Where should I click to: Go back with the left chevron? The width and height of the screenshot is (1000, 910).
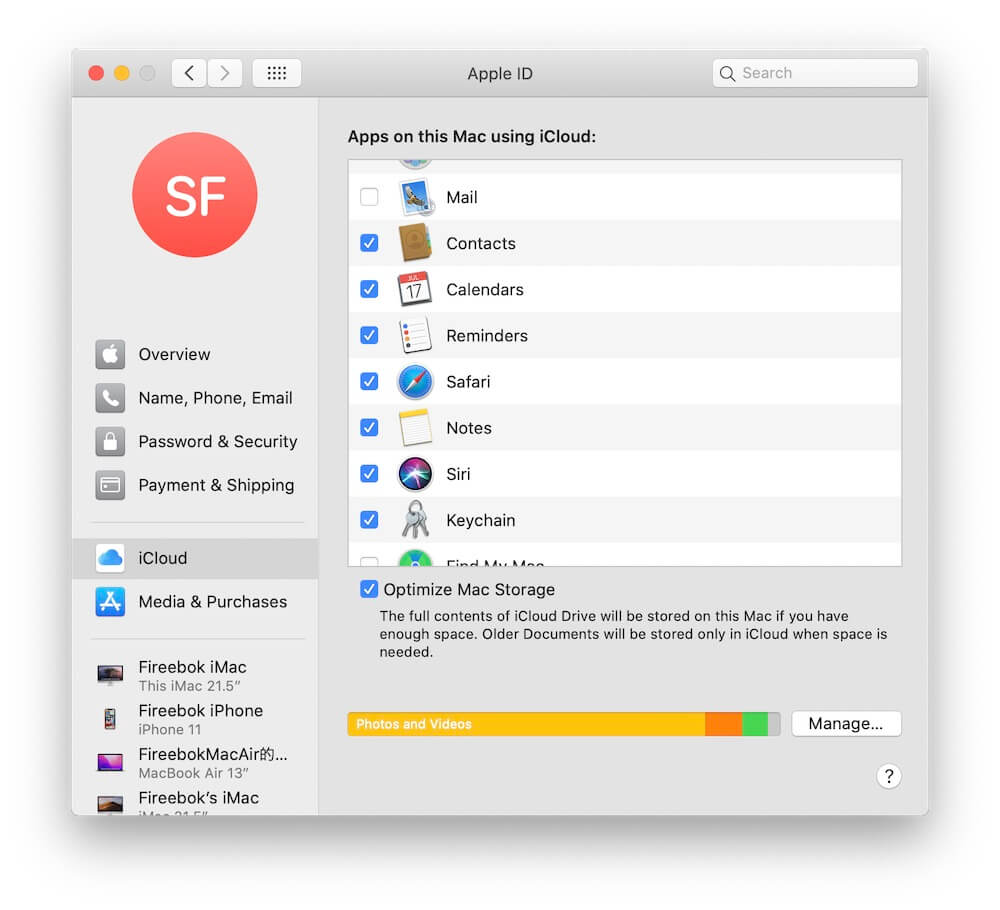[189, 73]
